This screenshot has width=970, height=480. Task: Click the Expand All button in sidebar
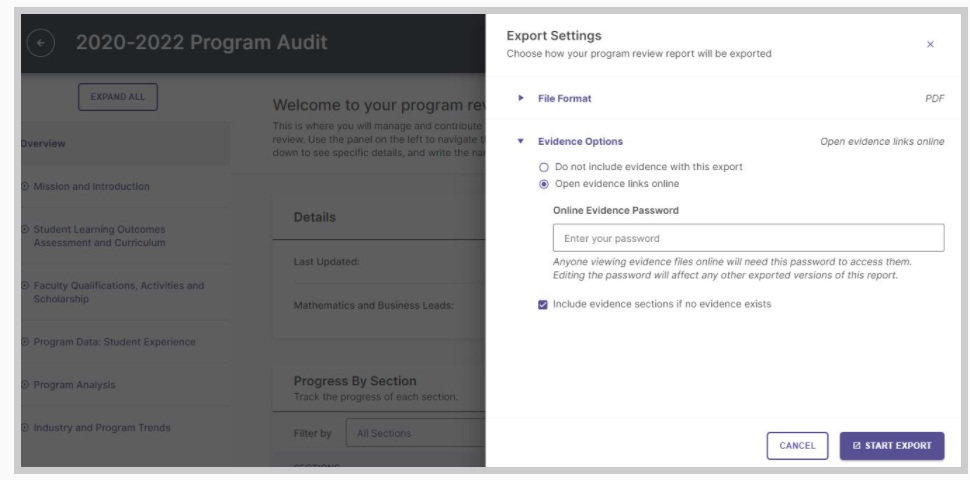coord(118,97)
